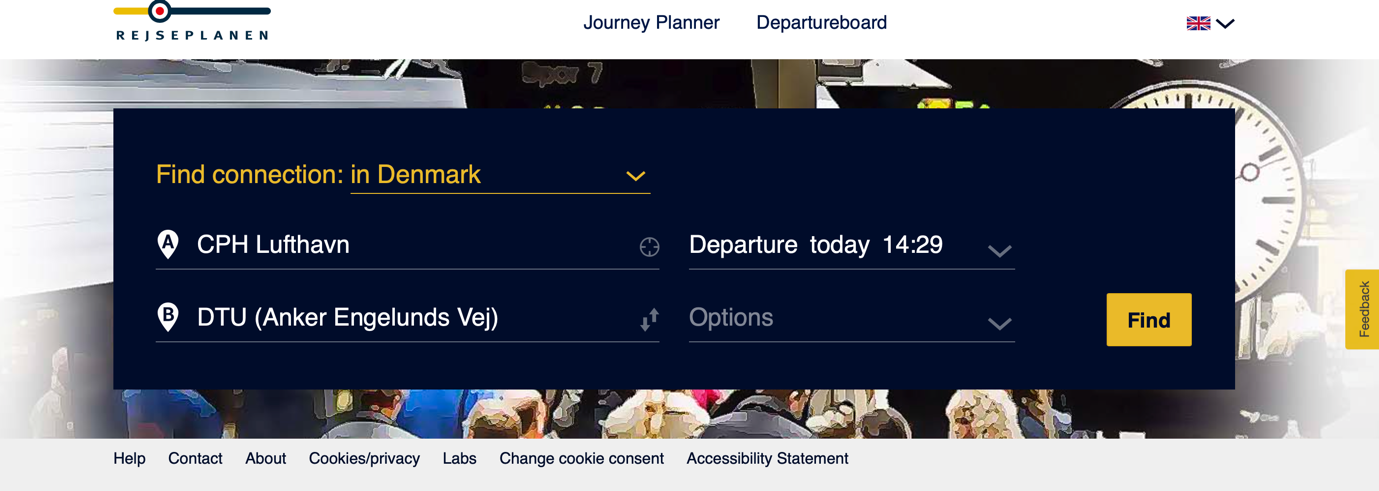
Task: Click the A origin pin marker
Action: pos(168,244)
